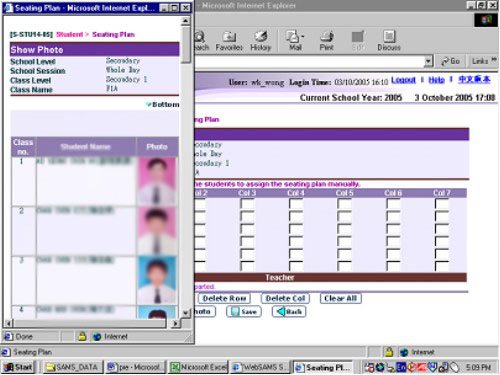500x375 pixels.
Task: Click the language indicator in system tray
Action: [401, 367]
